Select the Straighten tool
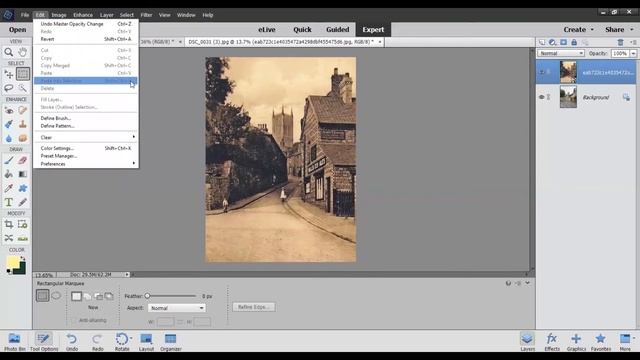This screenshot has width=640, height=360. point(22,238)
